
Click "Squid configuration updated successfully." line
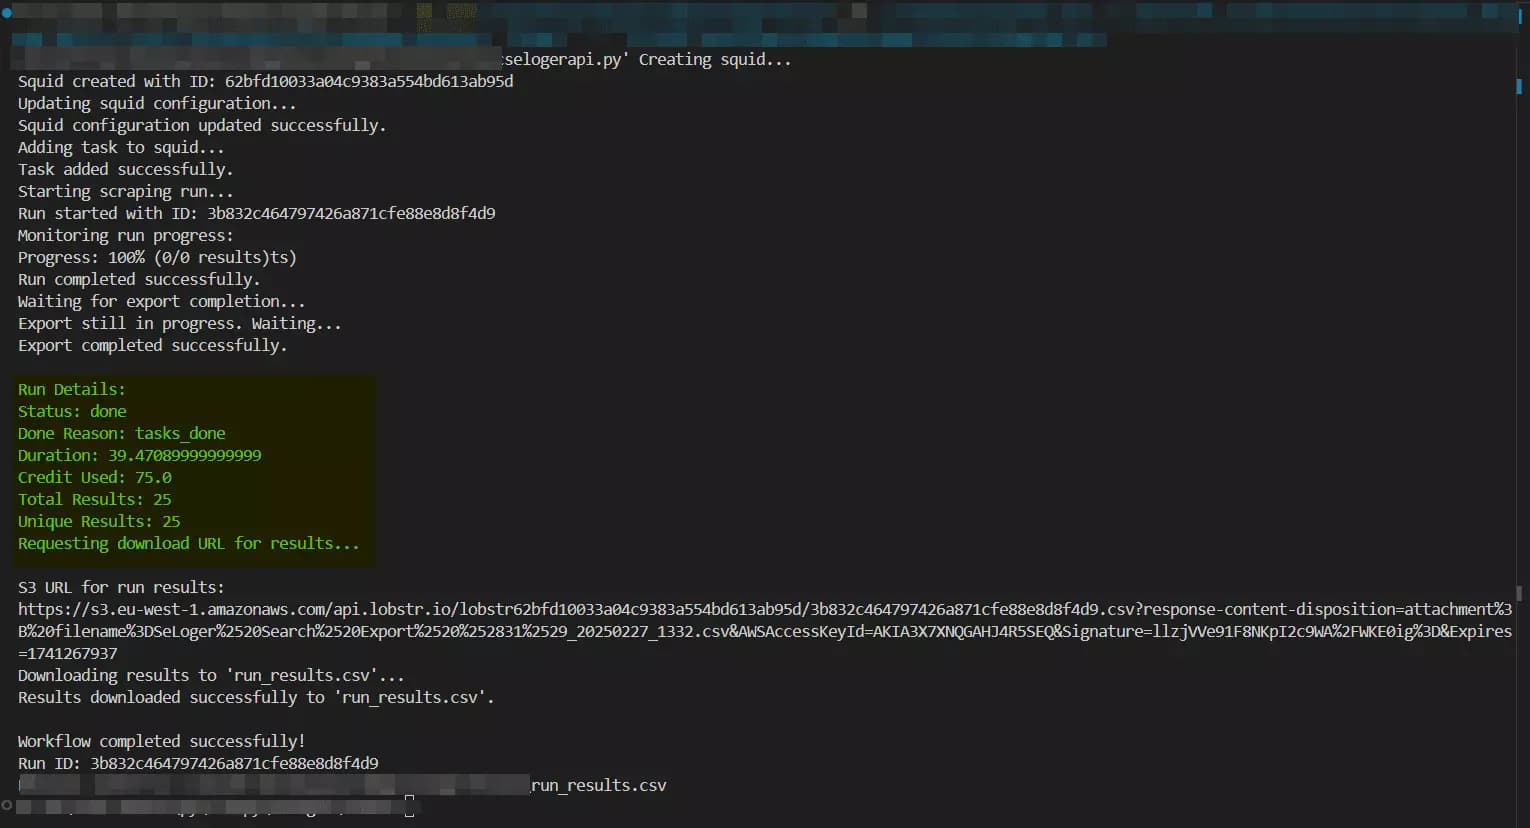(x=202, y=126)
